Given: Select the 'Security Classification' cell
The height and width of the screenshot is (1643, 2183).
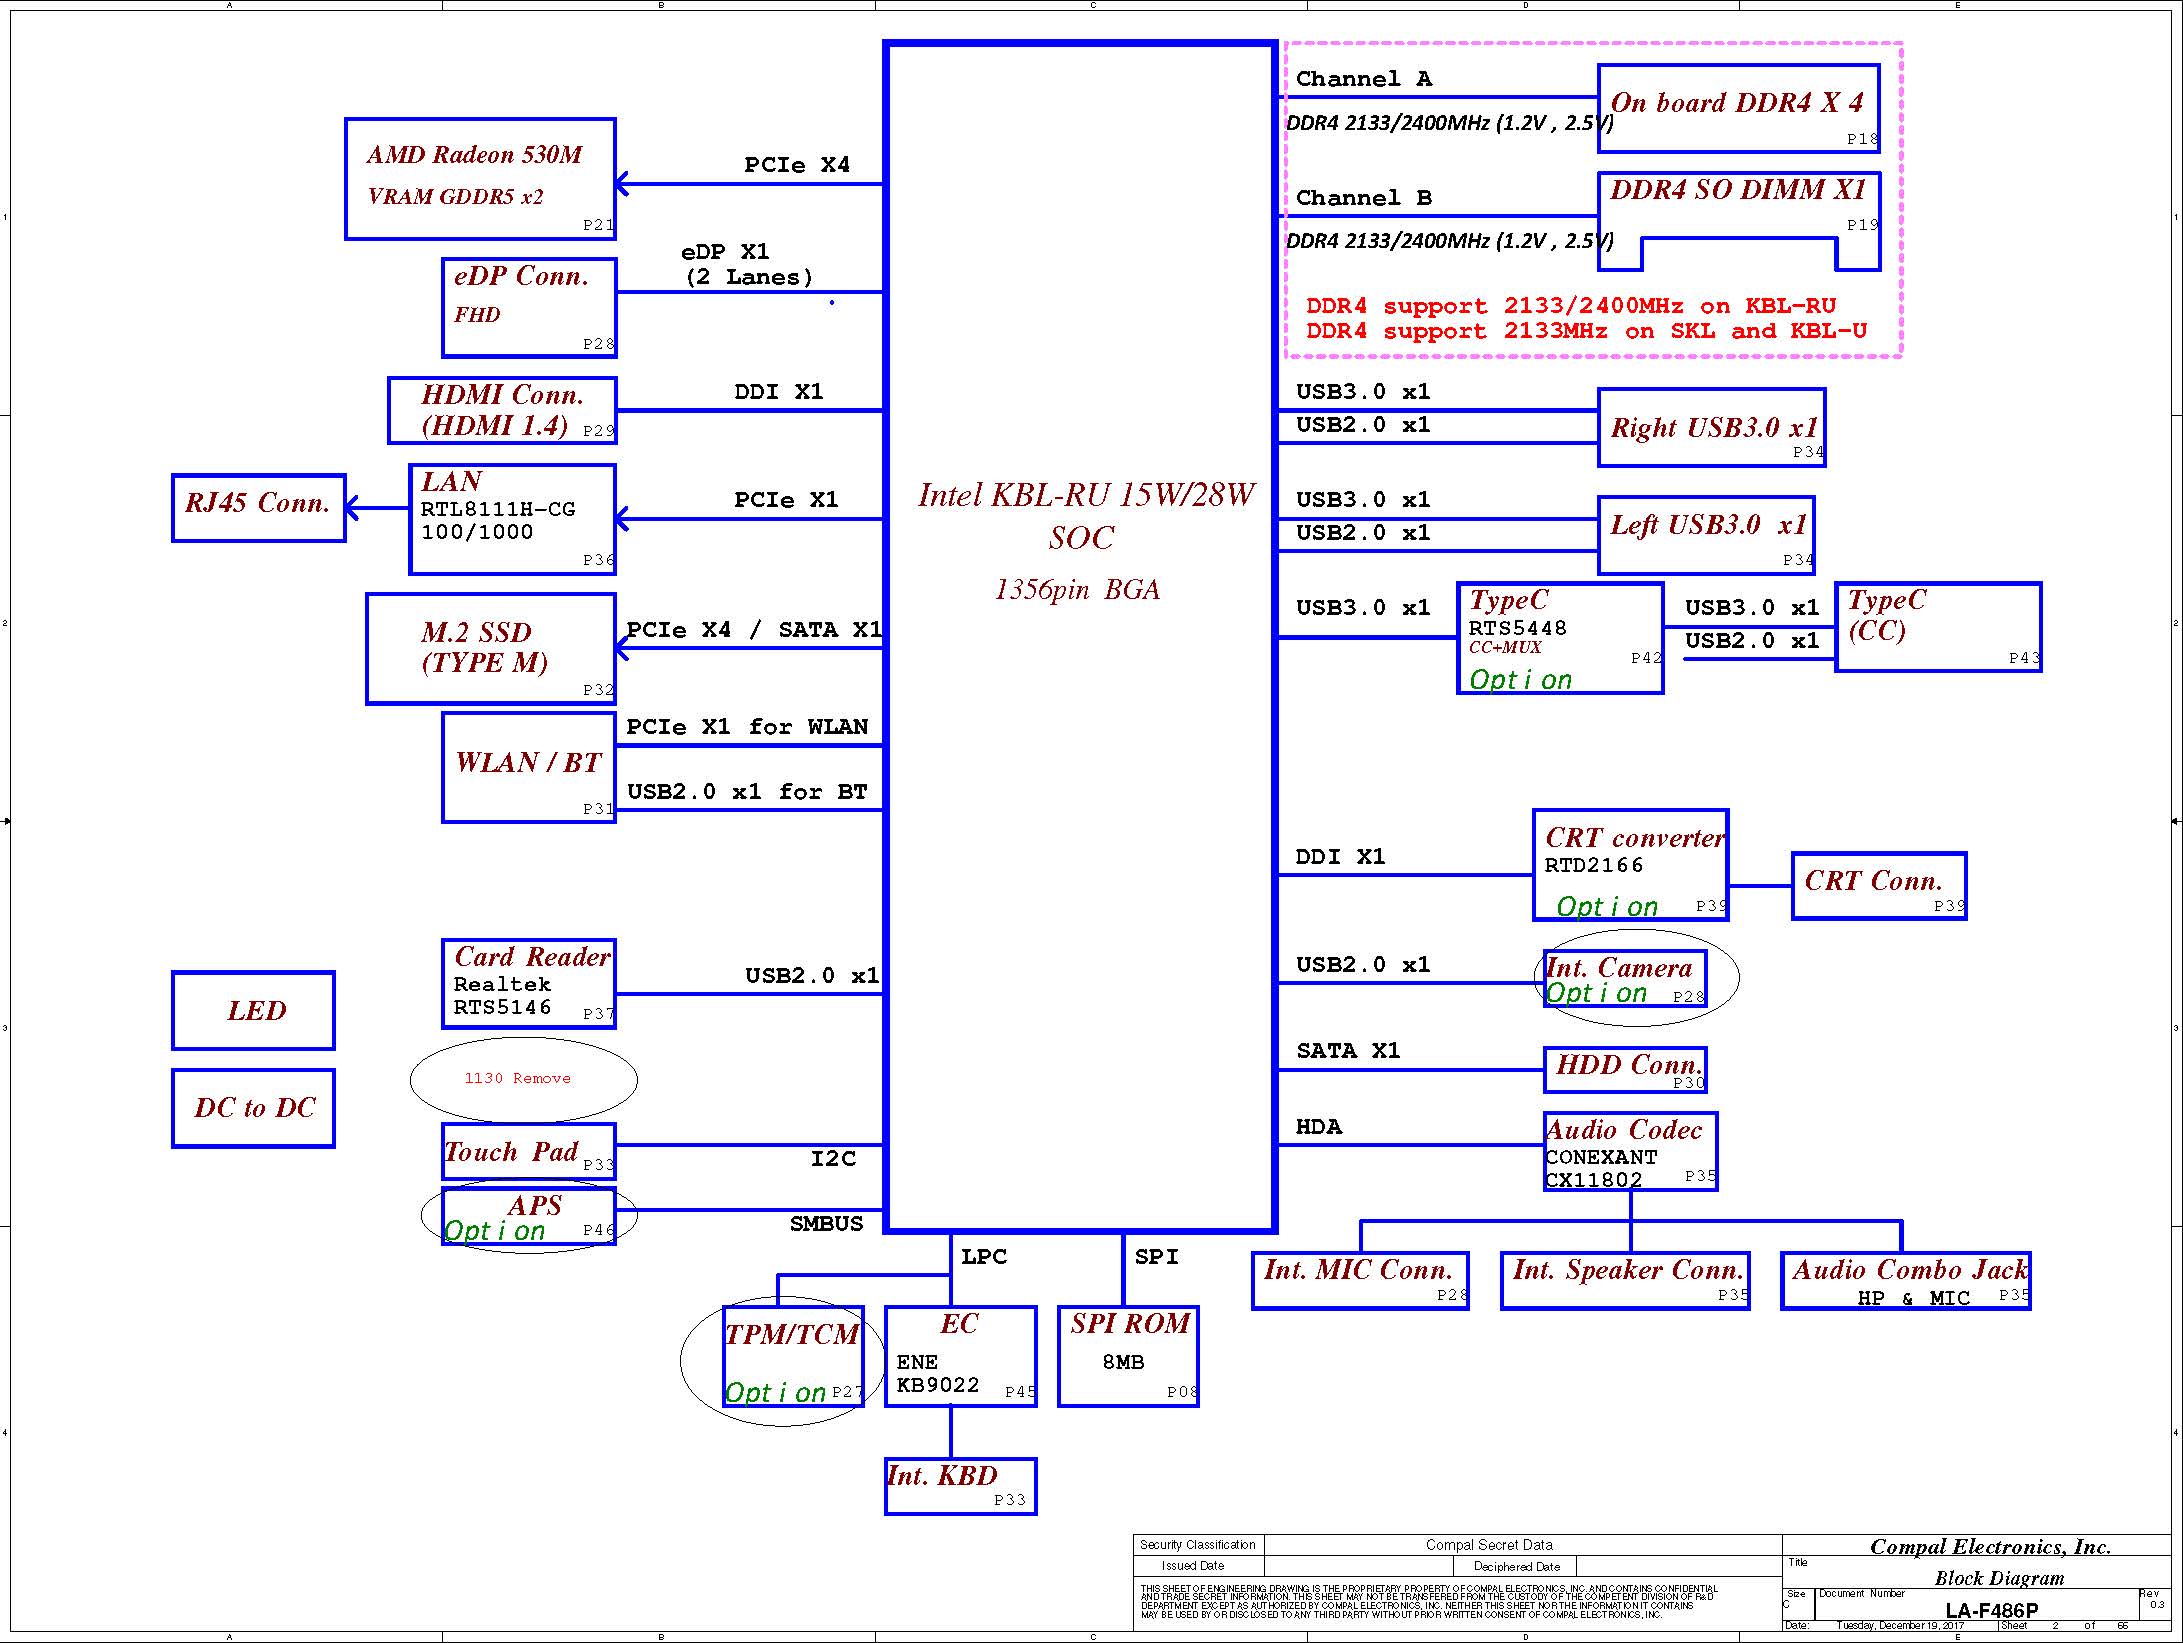Looking at the screenshot, I should pos(1198,1545).
